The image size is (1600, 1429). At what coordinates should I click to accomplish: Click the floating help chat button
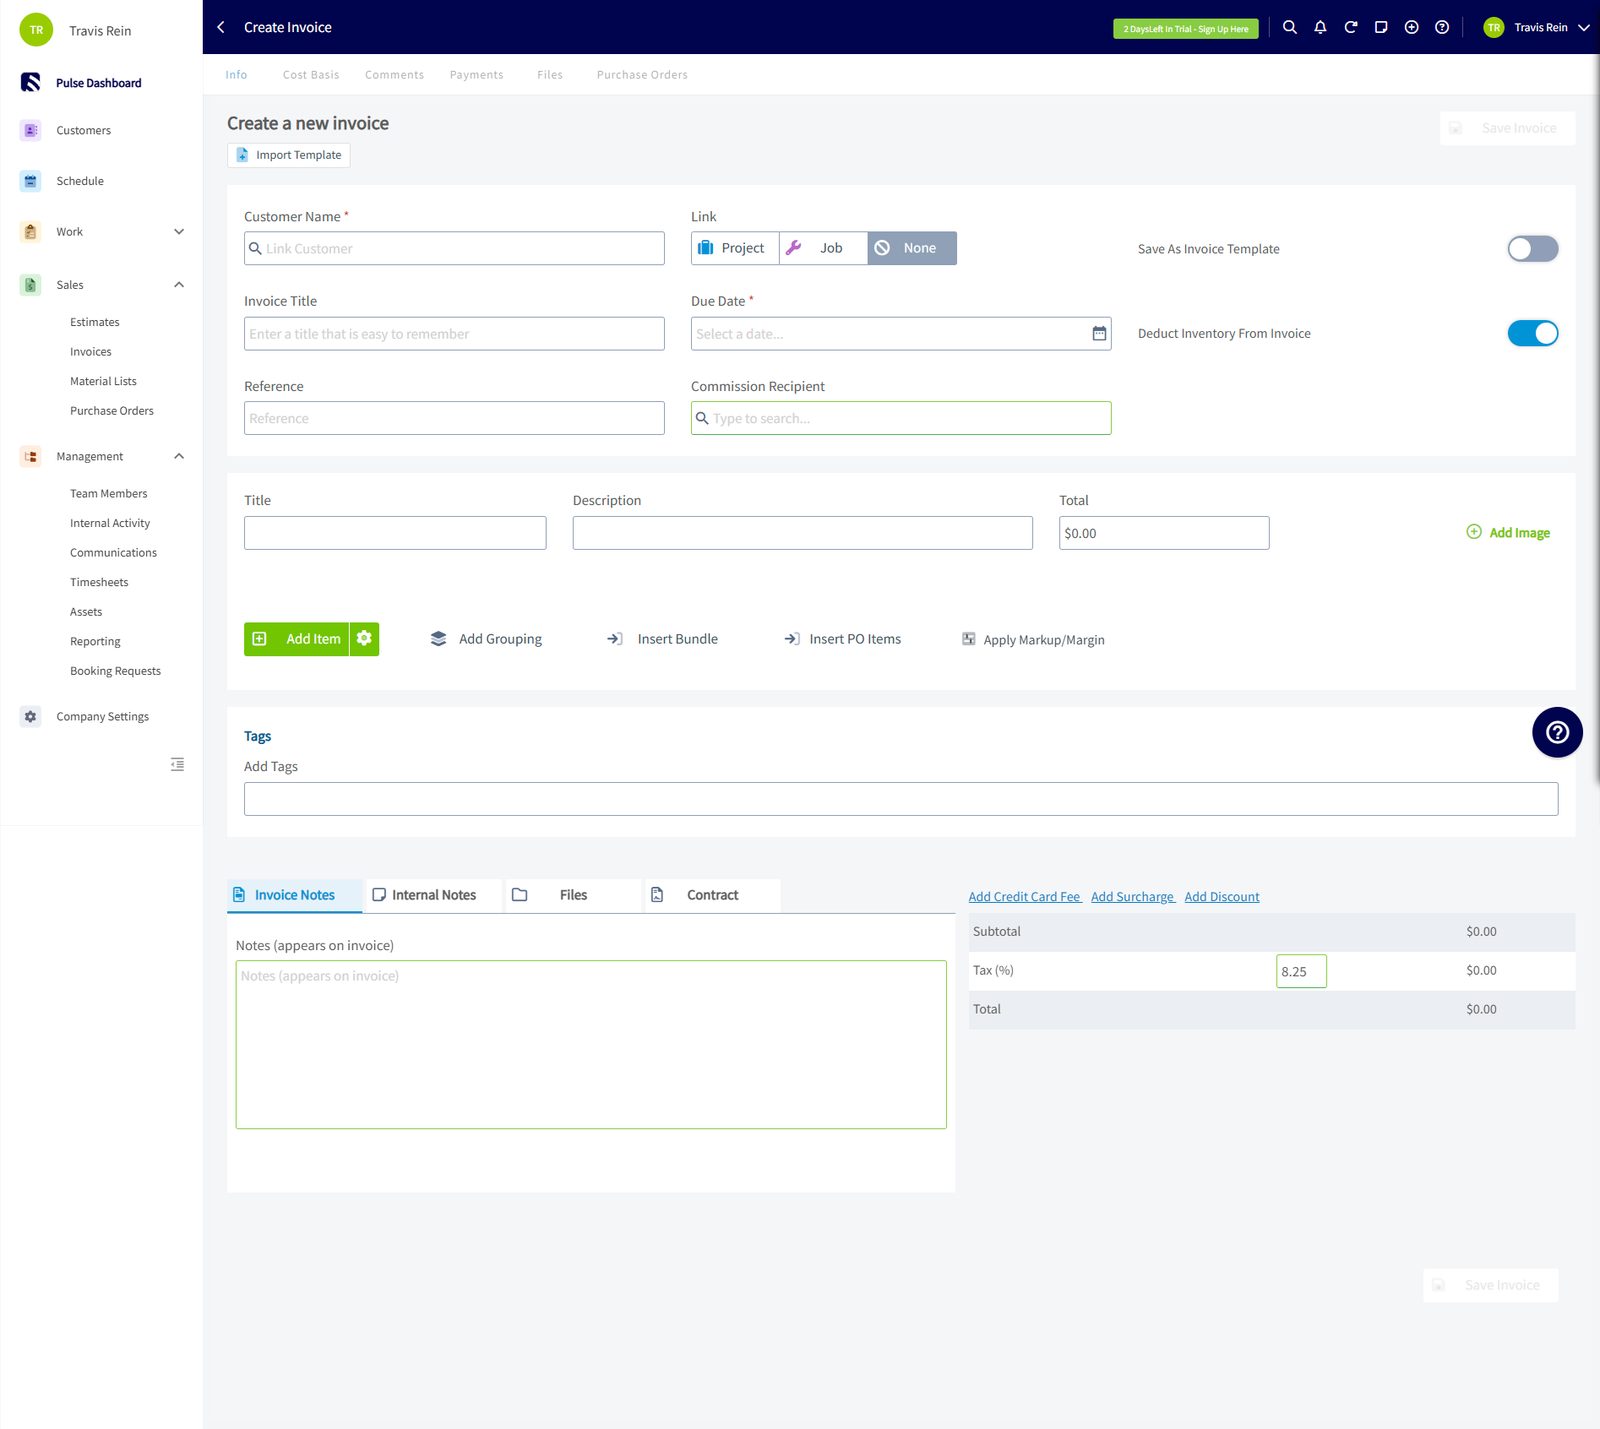tap(1557, 732)
